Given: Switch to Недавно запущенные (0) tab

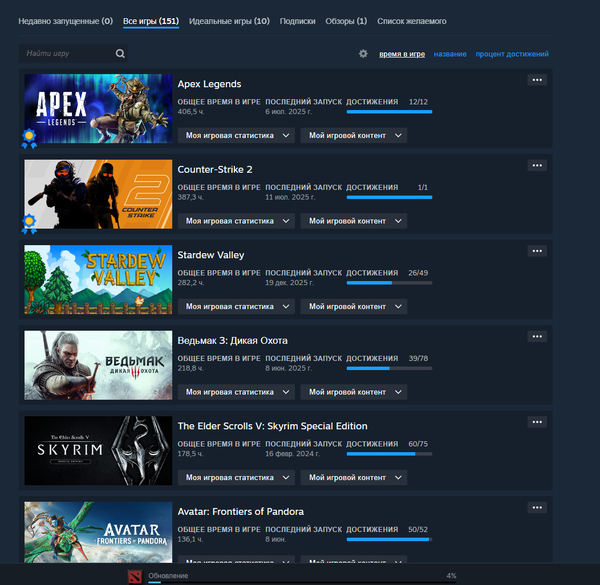Looking at the screenshot, I should coord(65,21).
